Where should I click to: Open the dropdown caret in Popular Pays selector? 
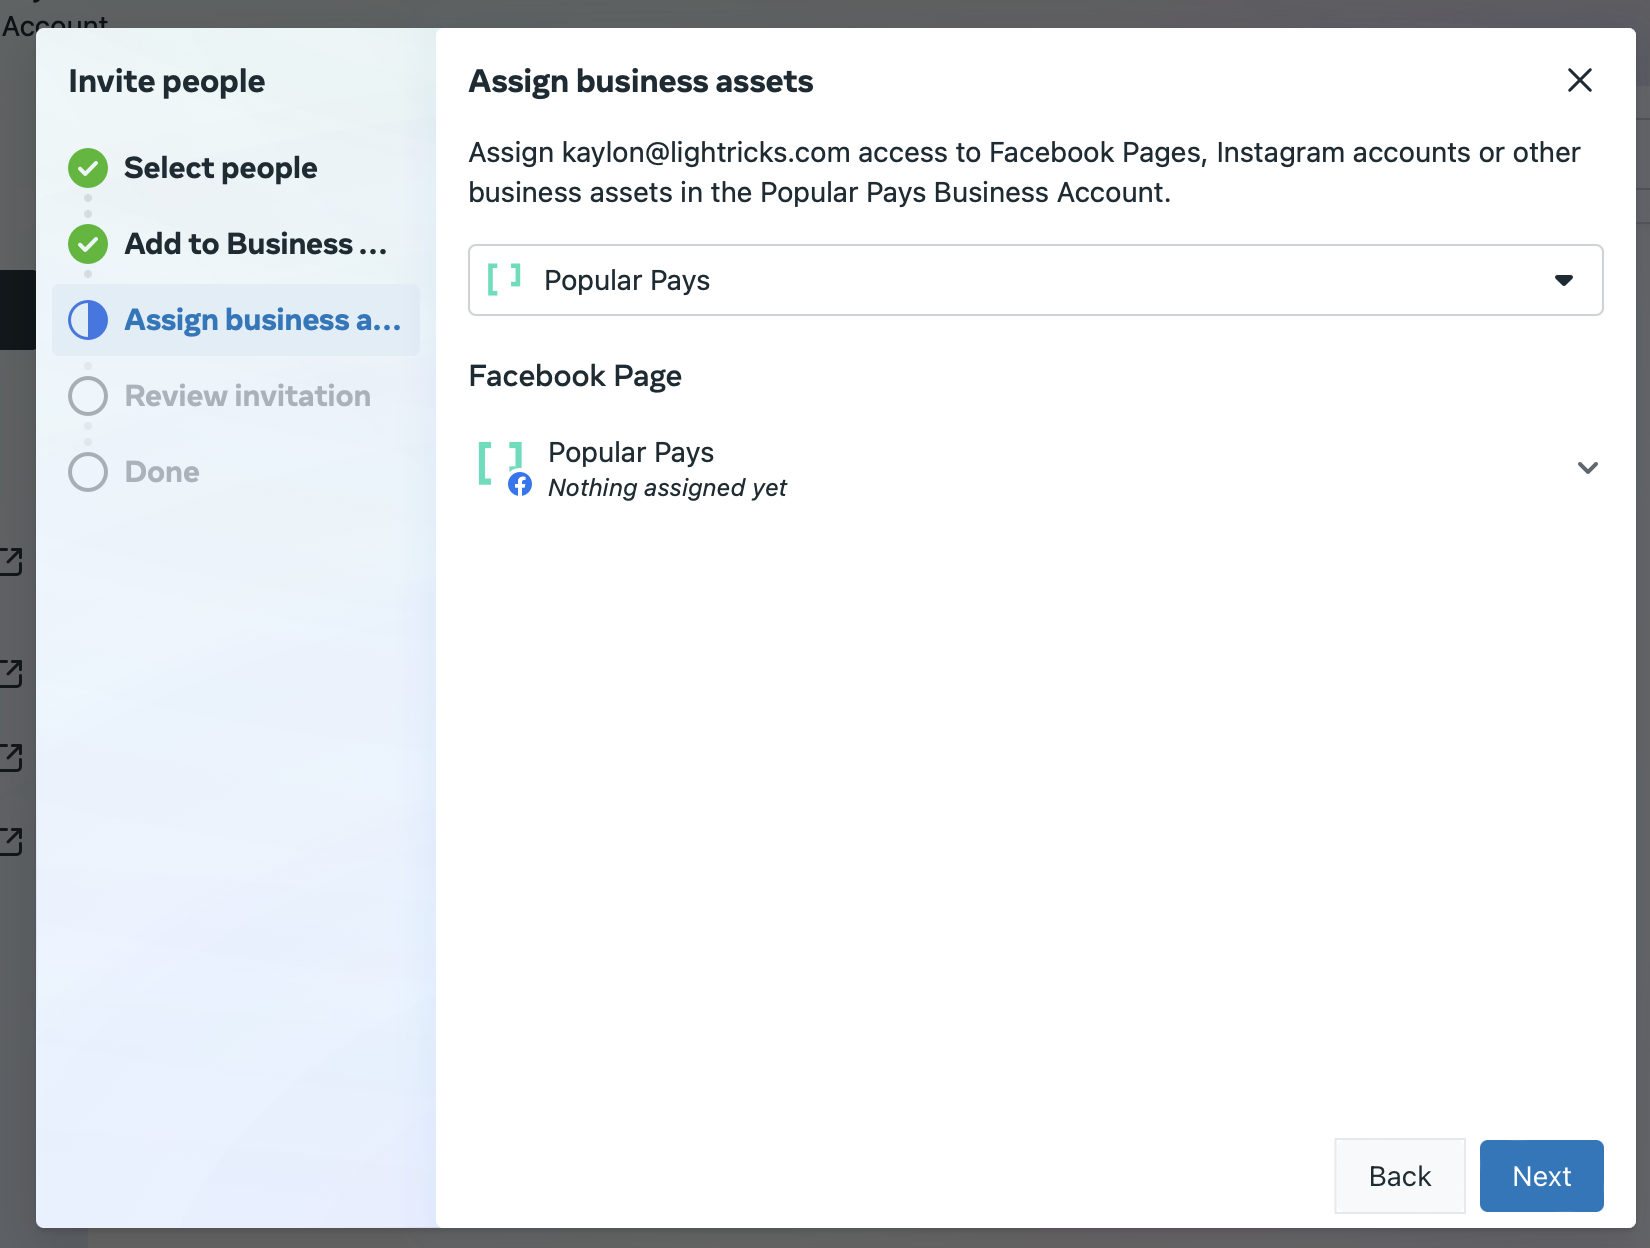1564,280
